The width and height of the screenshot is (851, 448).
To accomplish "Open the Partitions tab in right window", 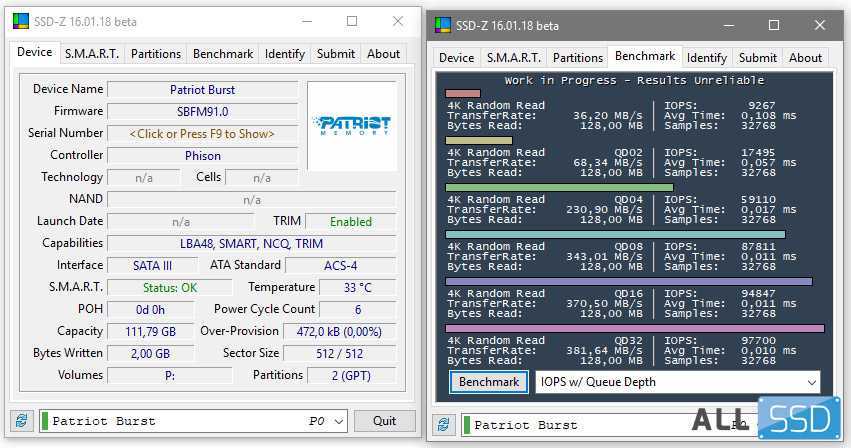I will point(578,58).
